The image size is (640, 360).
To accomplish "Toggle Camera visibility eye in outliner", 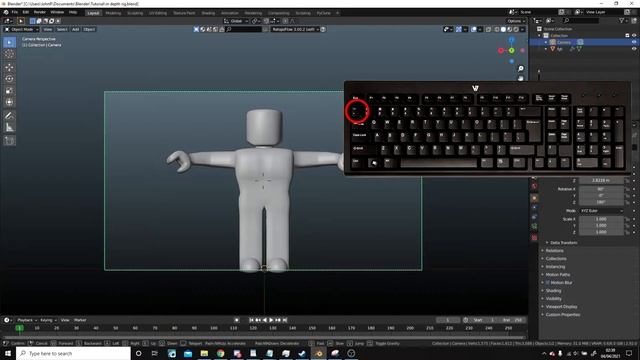I will pyautogui.click(x=634, y=42).
